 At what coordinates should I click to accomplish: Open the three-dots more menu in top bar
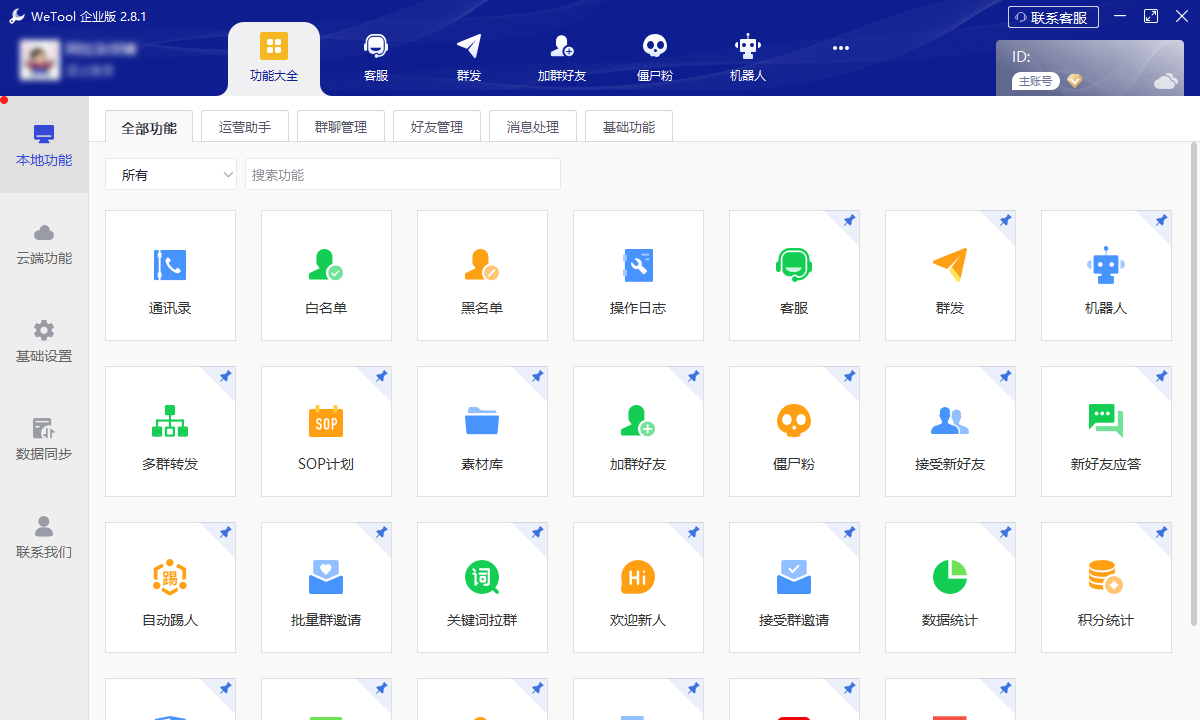[x=840, y=47]
